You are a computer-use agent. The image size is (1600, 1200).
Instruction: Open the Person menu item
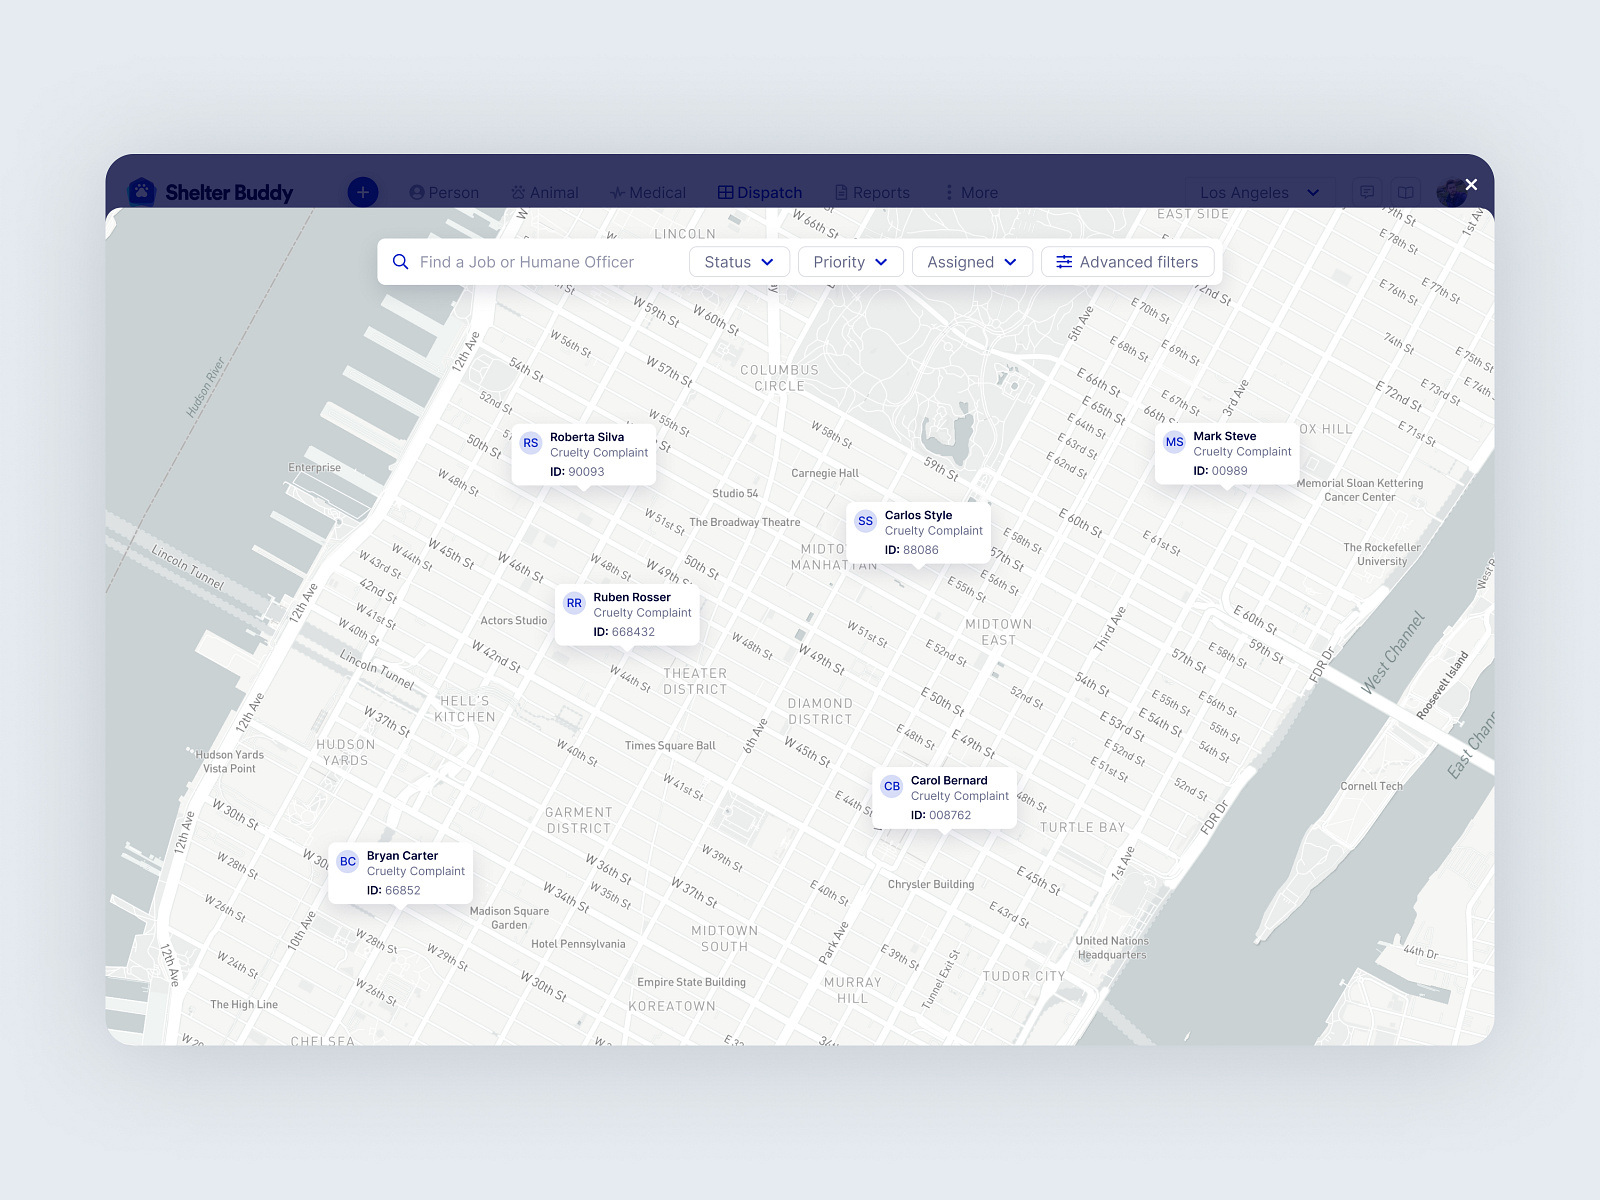click(x=445, y=192)
